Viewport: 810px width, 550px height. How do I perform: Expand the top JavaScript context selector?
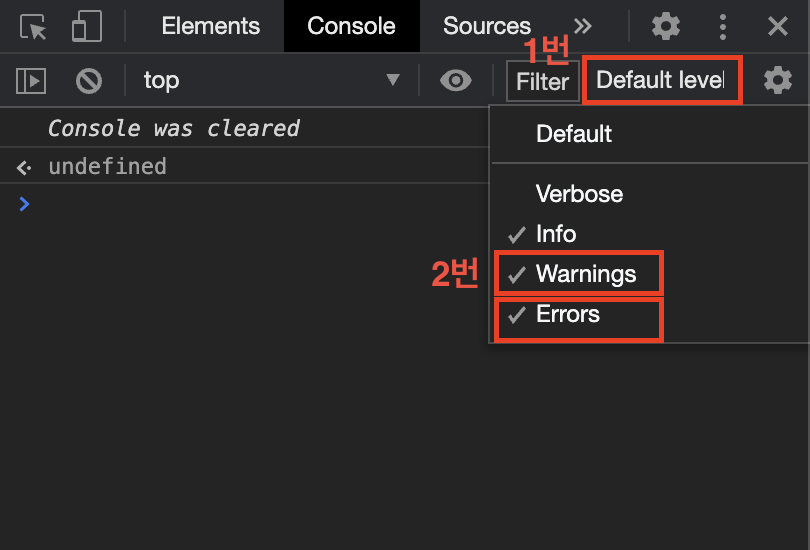click(270, 81)
